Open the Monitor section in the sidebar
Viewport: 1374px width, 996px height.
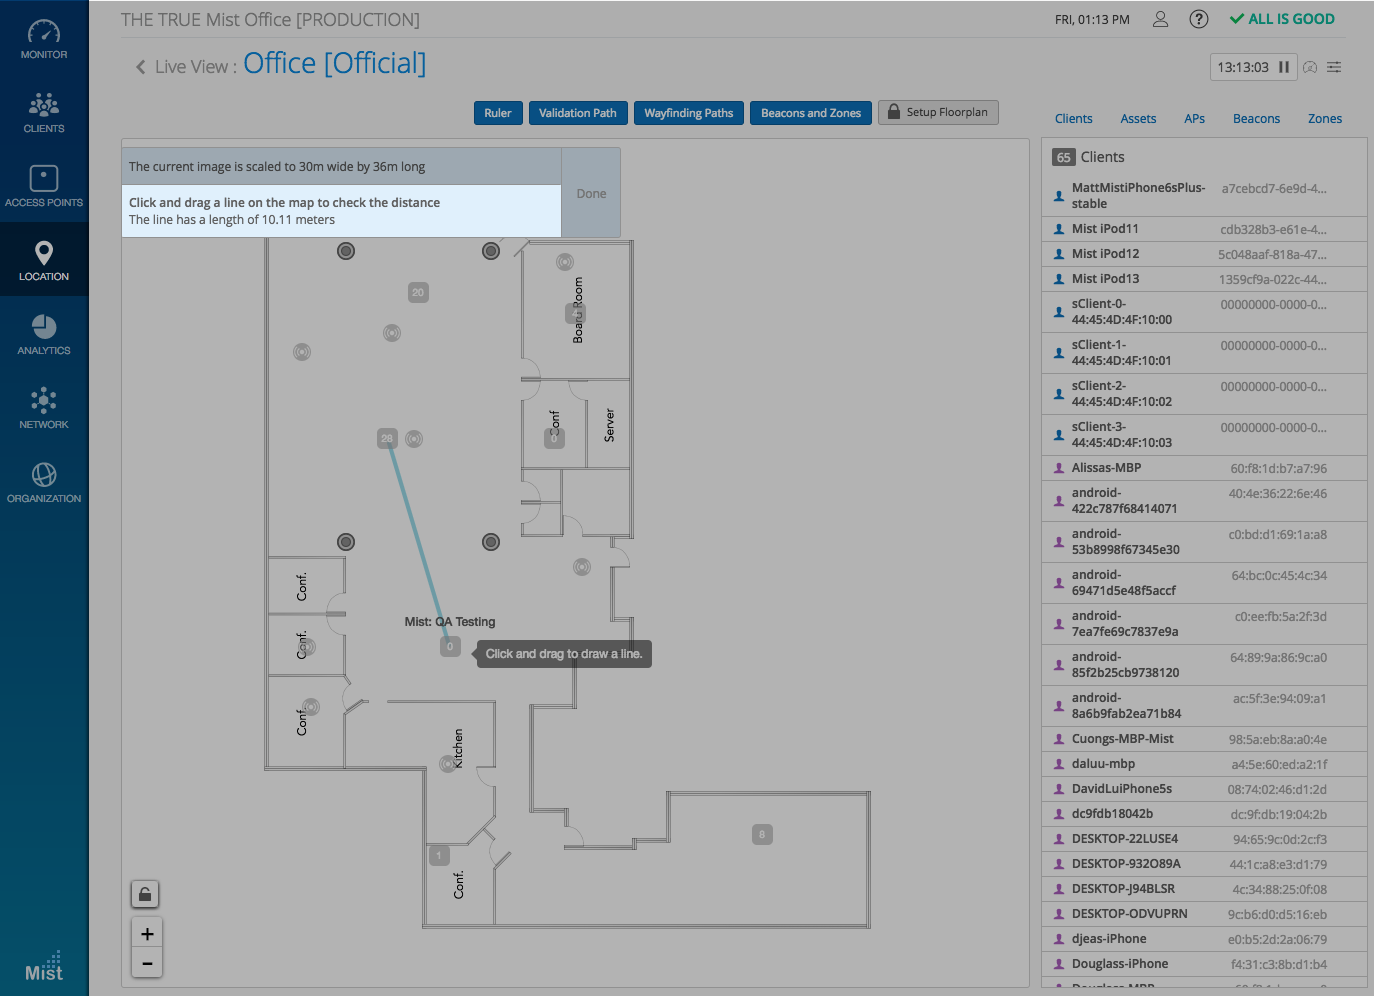pos(44,39)
